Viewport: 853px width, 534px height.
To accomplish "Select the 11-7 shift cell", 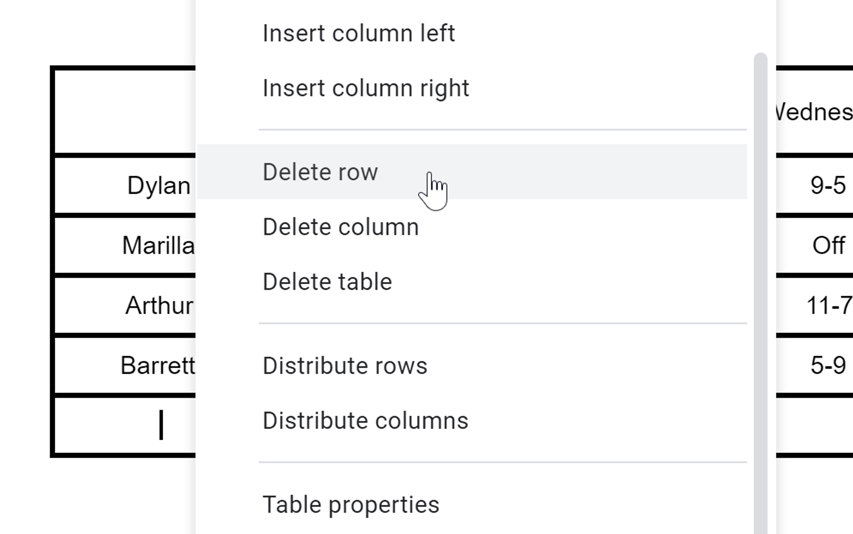I will 828,306.
